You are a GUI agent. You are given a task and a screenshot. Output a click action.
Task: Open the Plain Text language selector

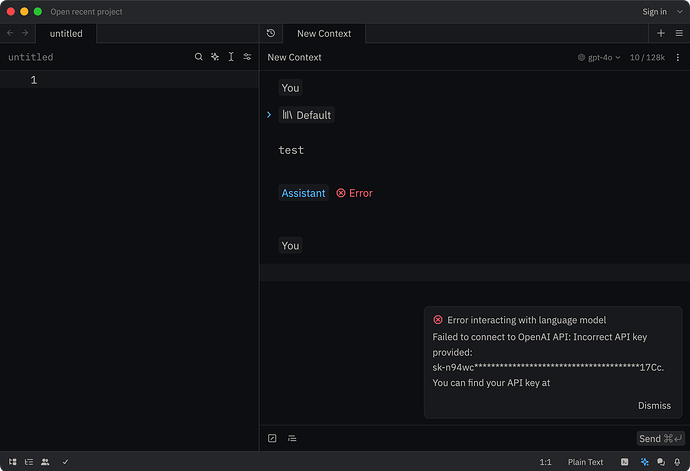tap(585, 462)
